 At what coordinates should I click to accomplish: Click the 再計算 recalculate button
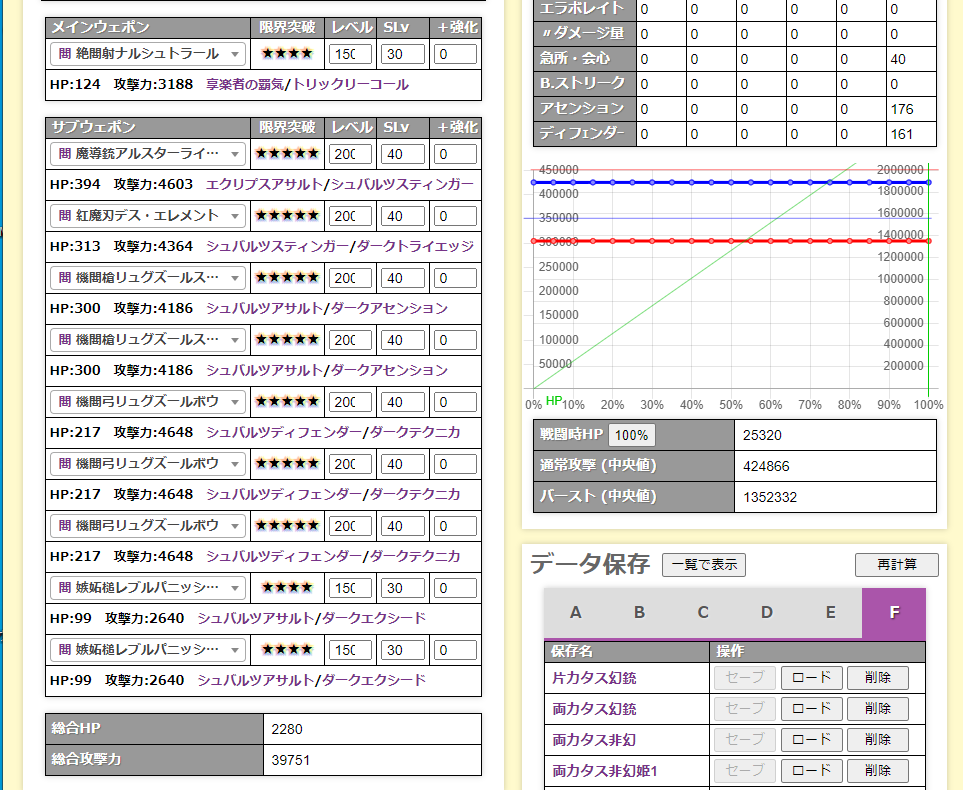click(x=897, y=565)
